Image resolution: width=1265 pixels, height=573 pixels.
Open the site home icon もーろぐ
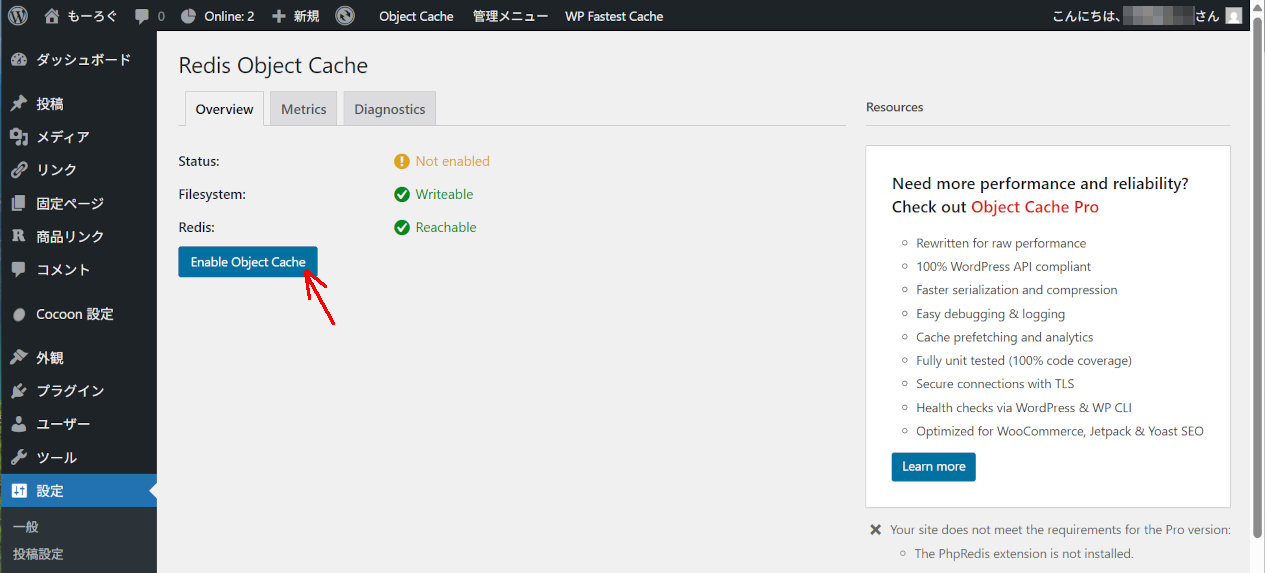coord(52,16)
